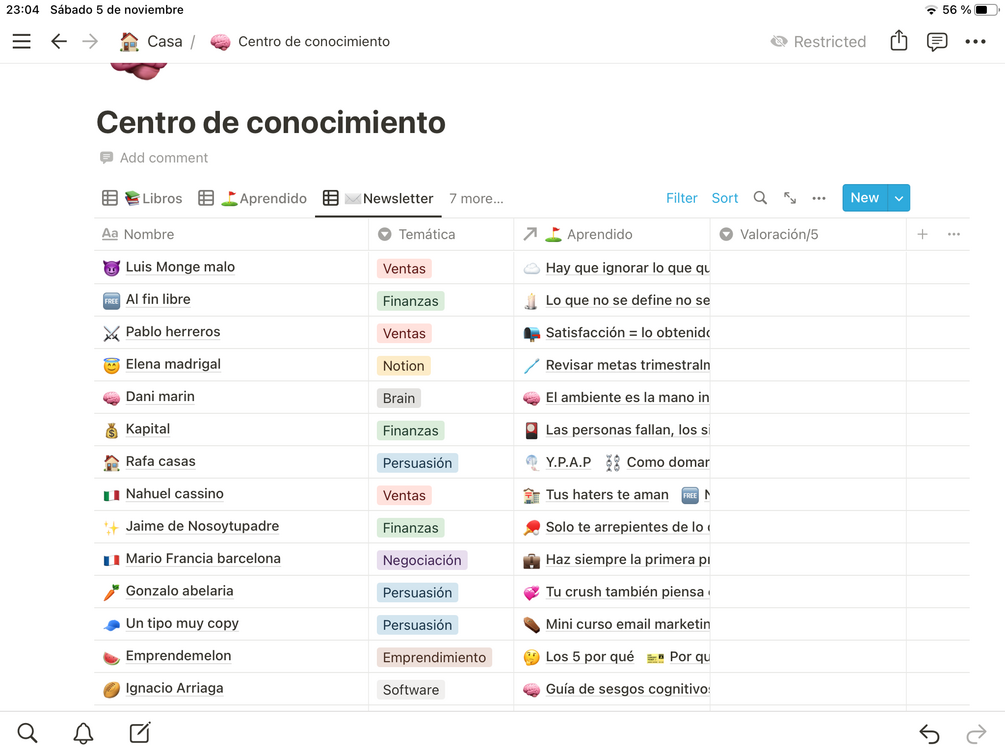Switch to the Libros view tab
Image resolution: width=1005 pixels, height=754 pixels.
pyautogui.click(x=142, y=199)
